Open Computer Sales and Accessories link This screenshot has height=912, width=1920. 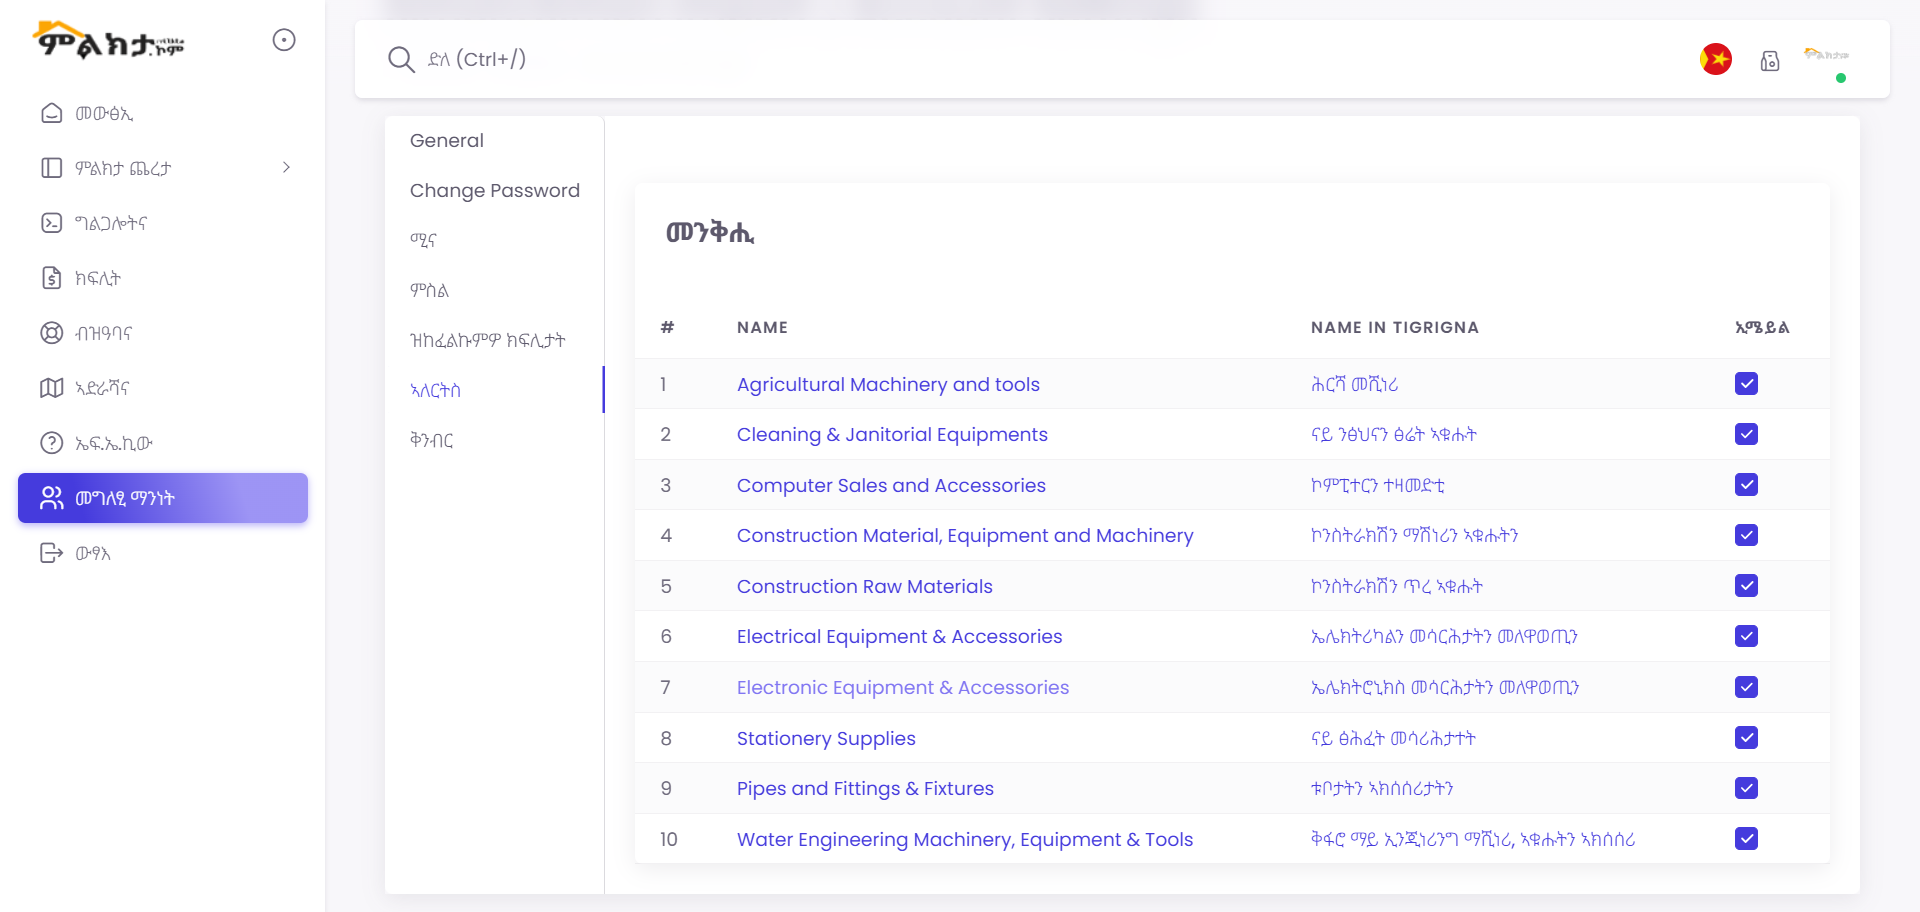coord(891,485)
